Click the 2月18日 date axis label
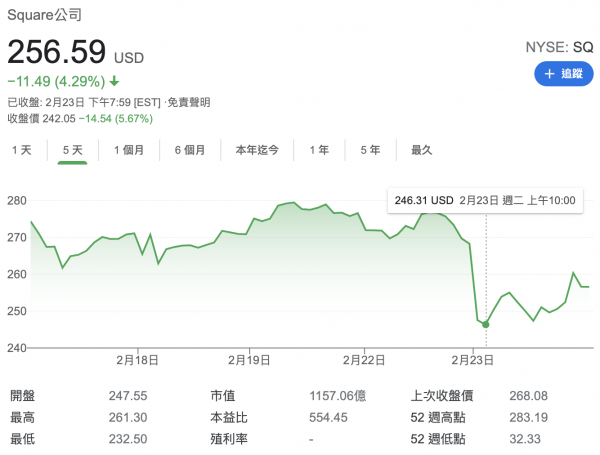 137,360
